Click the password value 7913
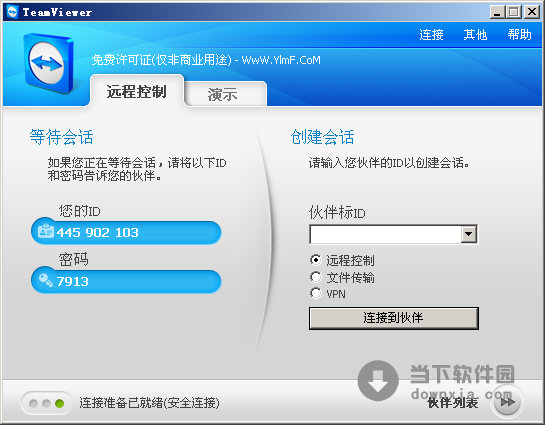Viewport: 545px width, 425px height. tap(73, 281)
